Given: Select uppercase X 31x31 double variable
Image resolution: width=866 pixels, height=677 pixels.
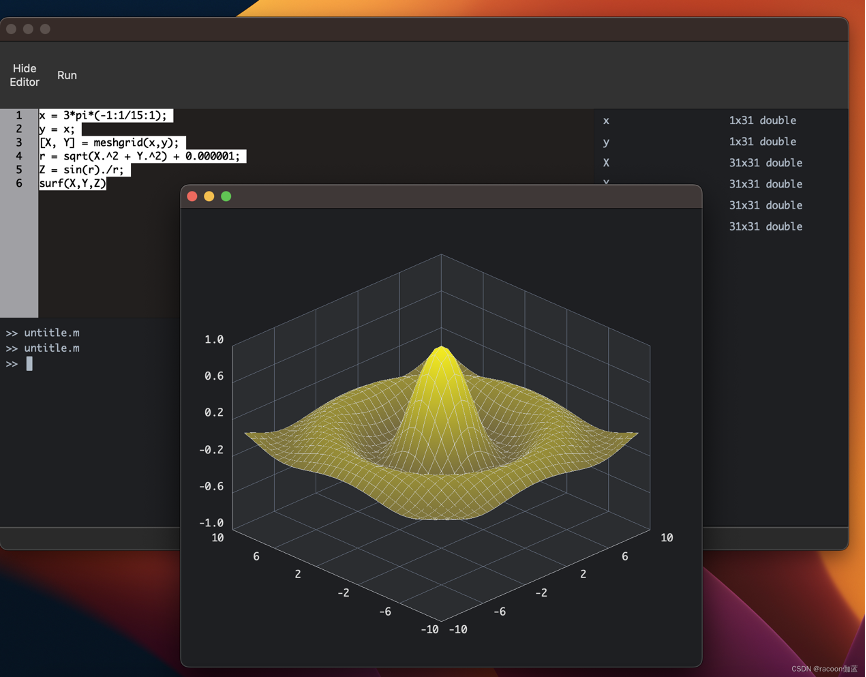Looking at the screenshot, I should pos(606,163).
